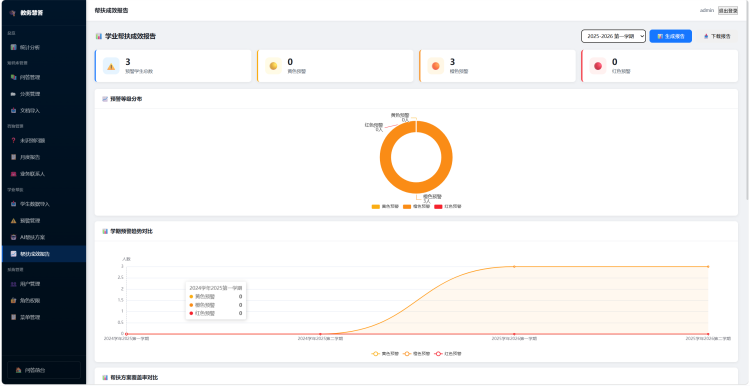750x386 pixels.
Task: Click the 红色预警 swatch in donut legend
Action: point(438,207)
